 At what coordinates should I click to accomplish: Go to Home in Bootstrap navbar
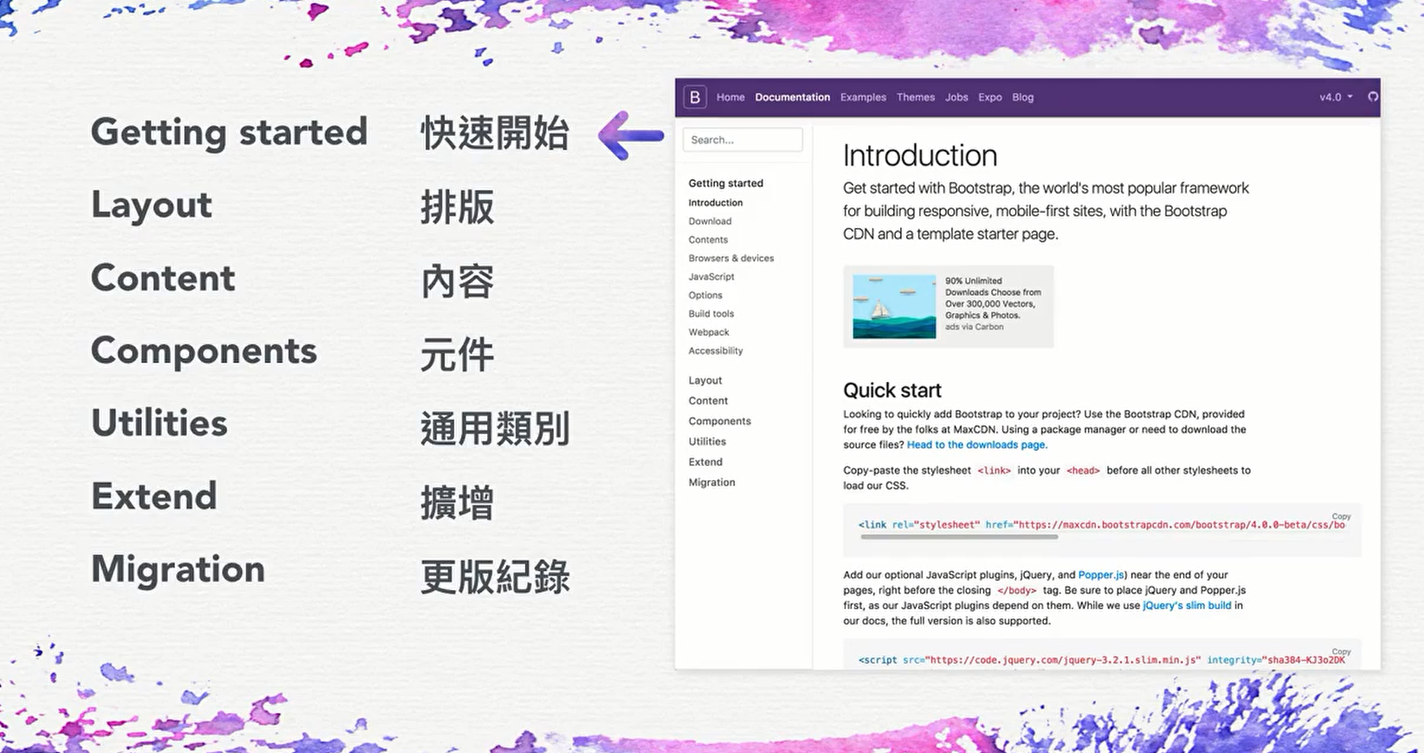point(730,97)
